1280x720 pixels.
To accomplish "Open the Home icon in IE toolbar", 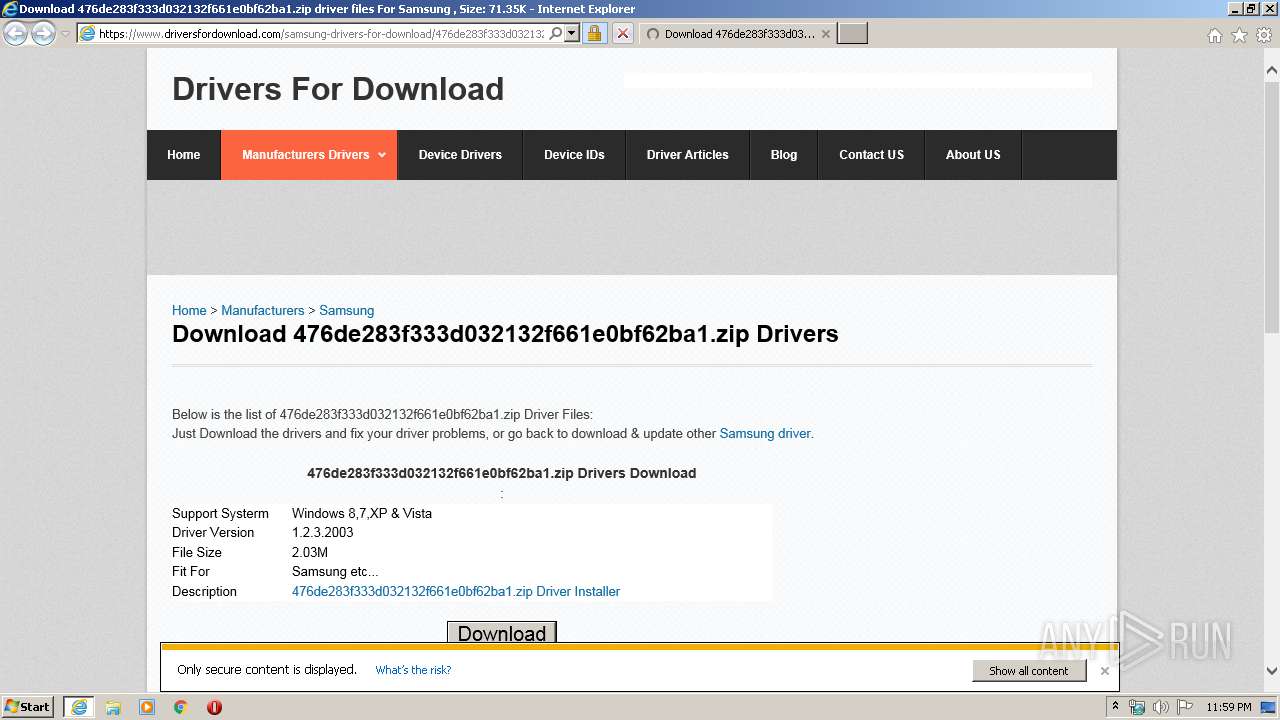I will [1214, 35].
